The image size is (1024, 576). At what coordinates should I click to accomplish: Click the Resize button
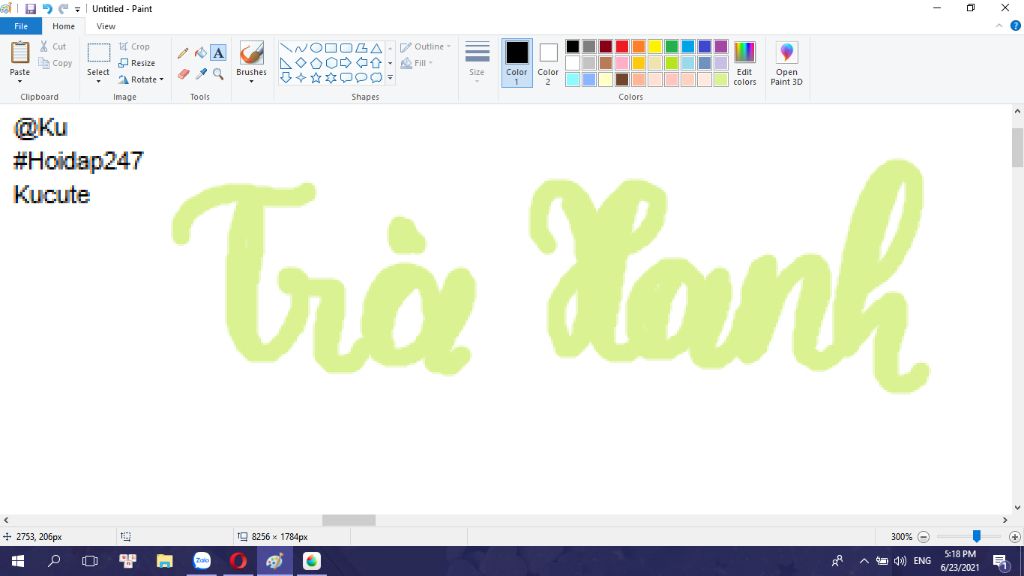(x=137, y=63)
